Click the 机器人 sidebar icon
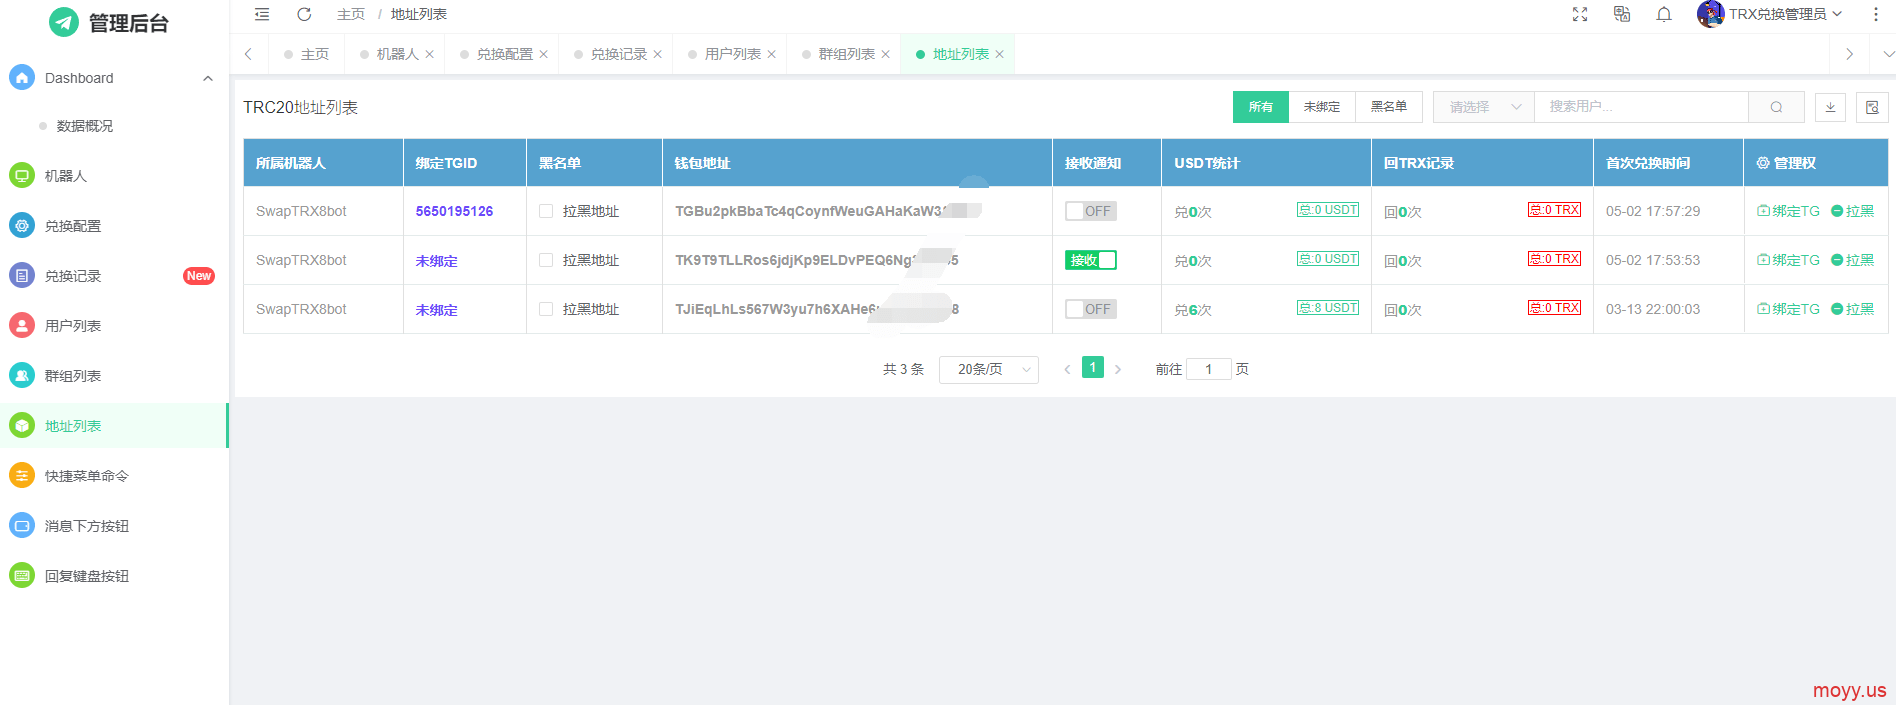Viewport: 1896px width, 705px height. (x=22, y=175)
